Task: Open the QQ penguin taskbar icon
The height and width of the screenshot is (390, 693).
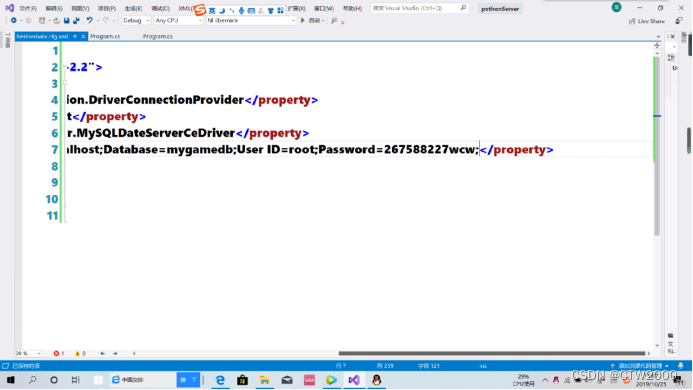Action: pyautogui.click(x=376, y=380)
